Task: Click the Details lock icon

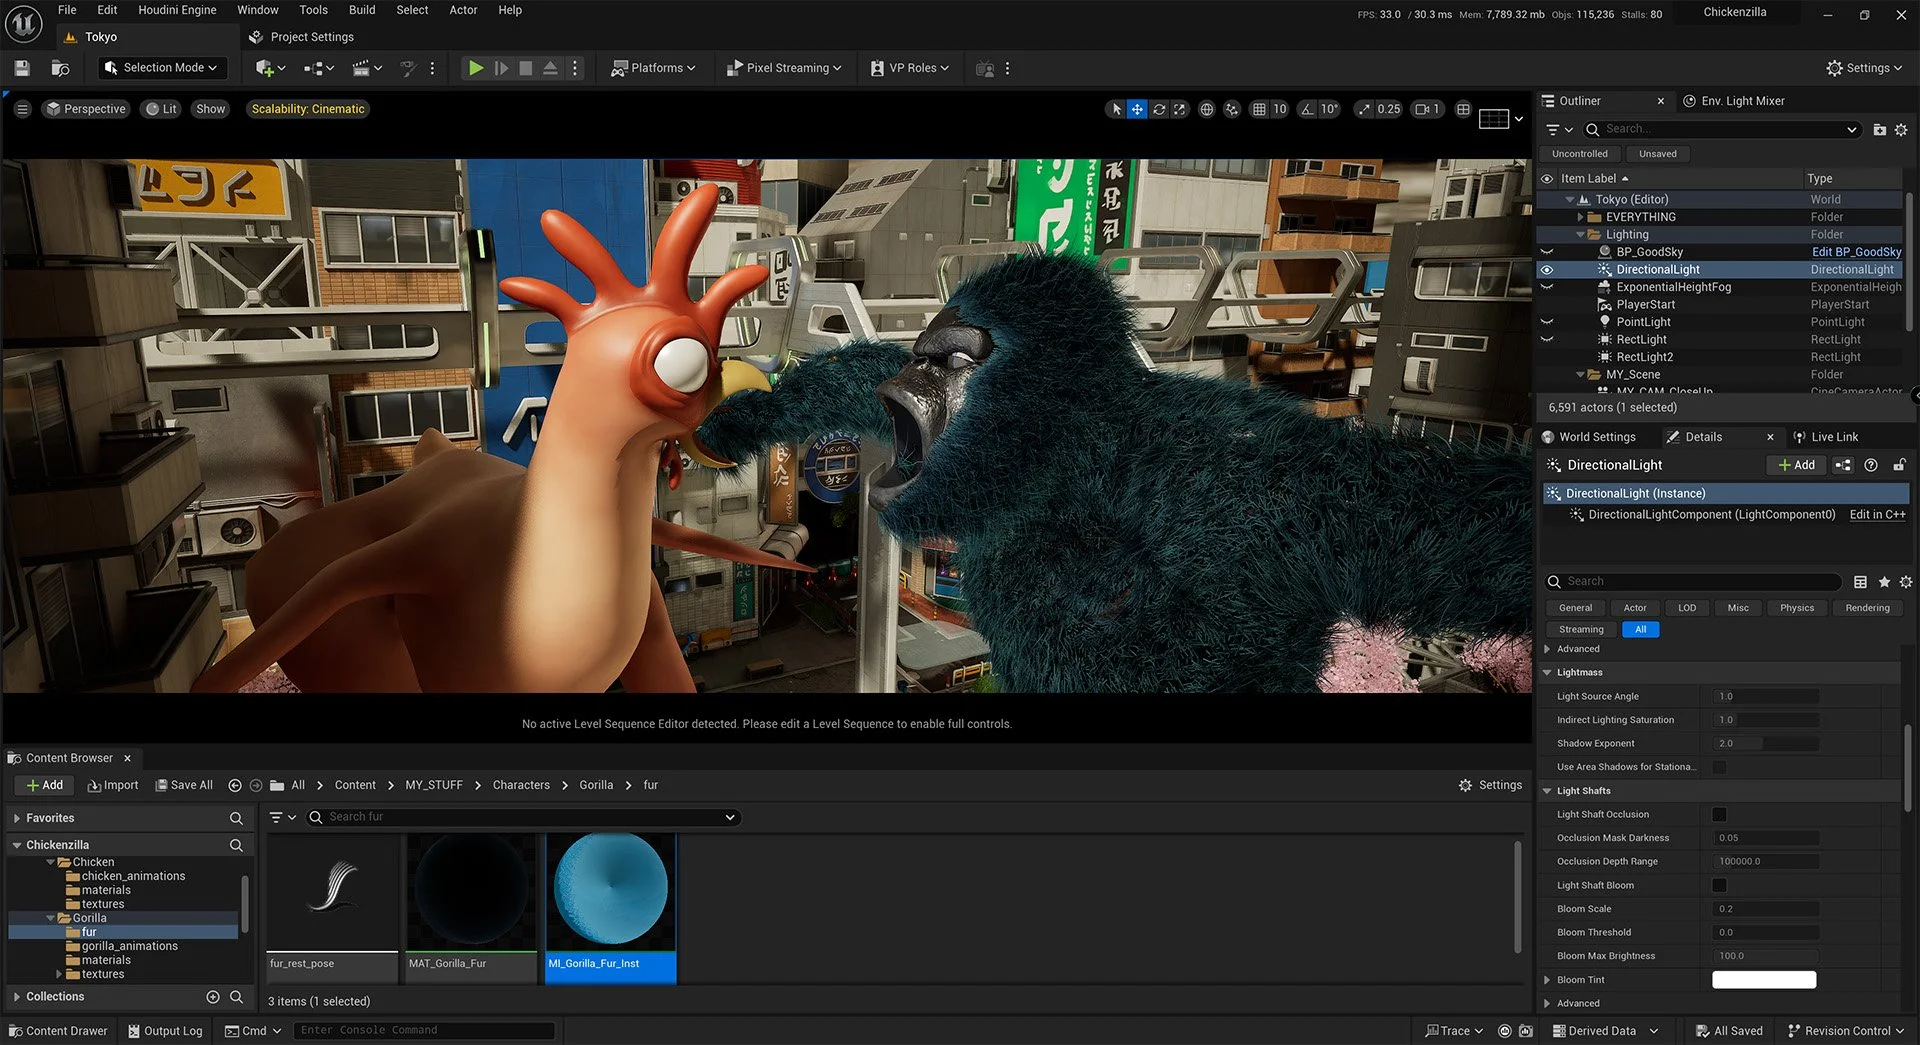Action: pos(1899,465)
